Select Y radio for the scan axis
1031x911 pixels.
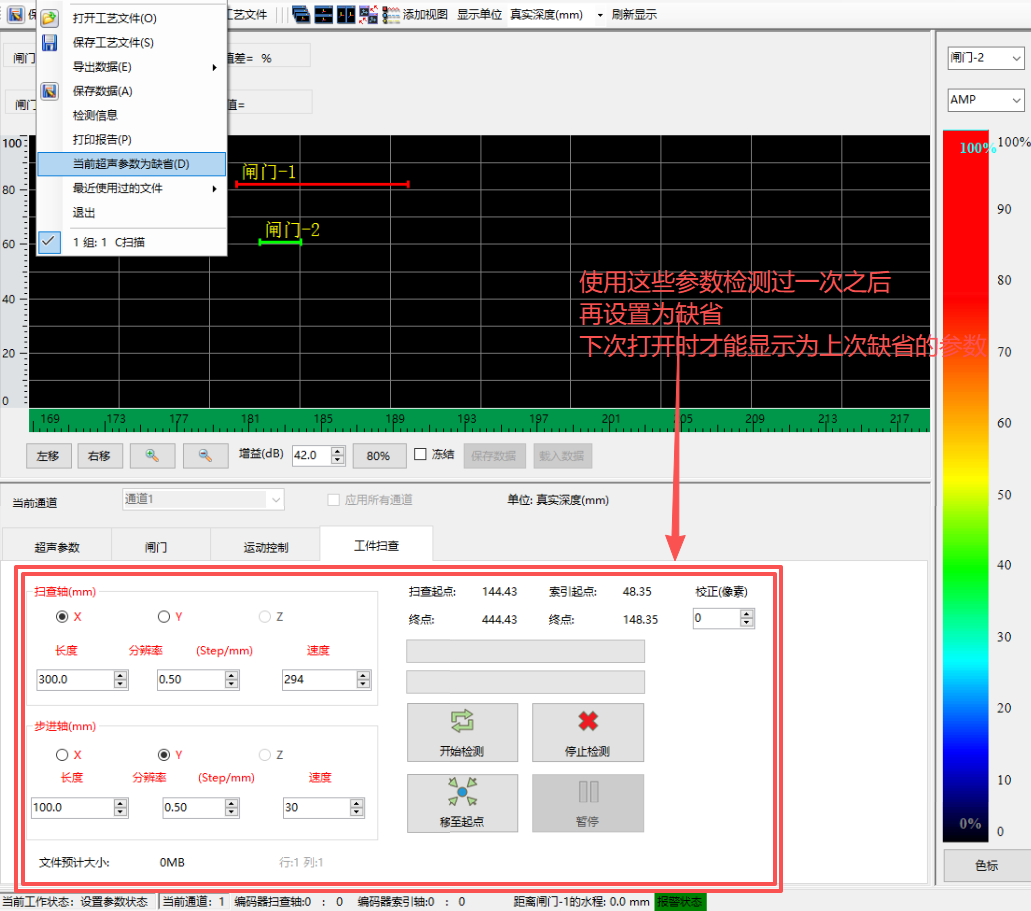[x=164, y=616]
